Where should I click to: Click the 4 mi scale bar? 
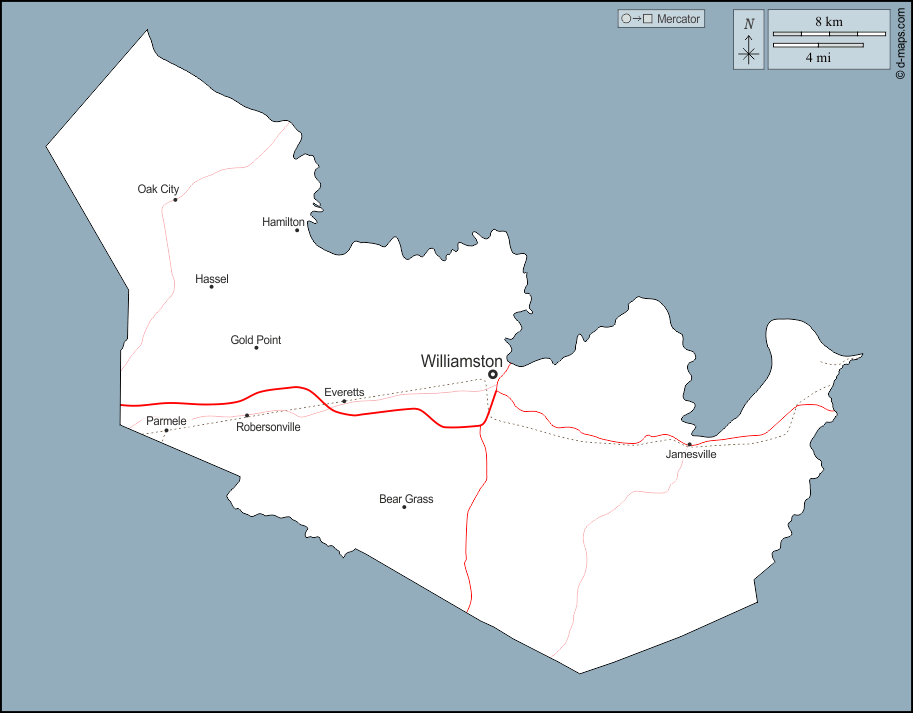[x=819, y=45]
